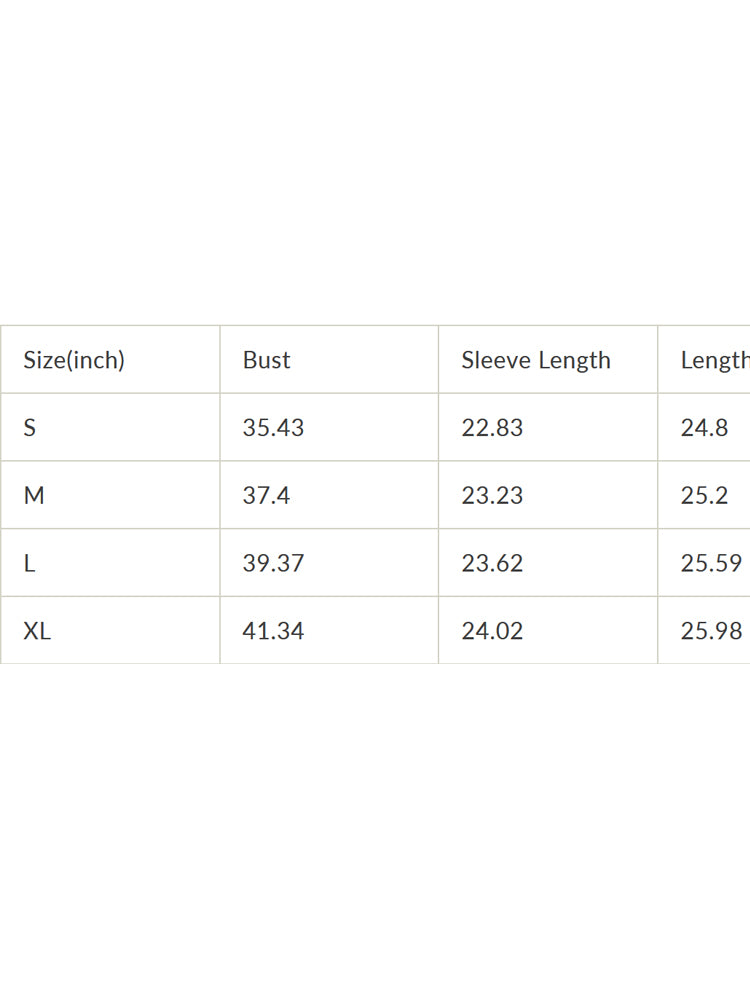Click the Bust column header

pyautogui.click(x=266, y=360)
